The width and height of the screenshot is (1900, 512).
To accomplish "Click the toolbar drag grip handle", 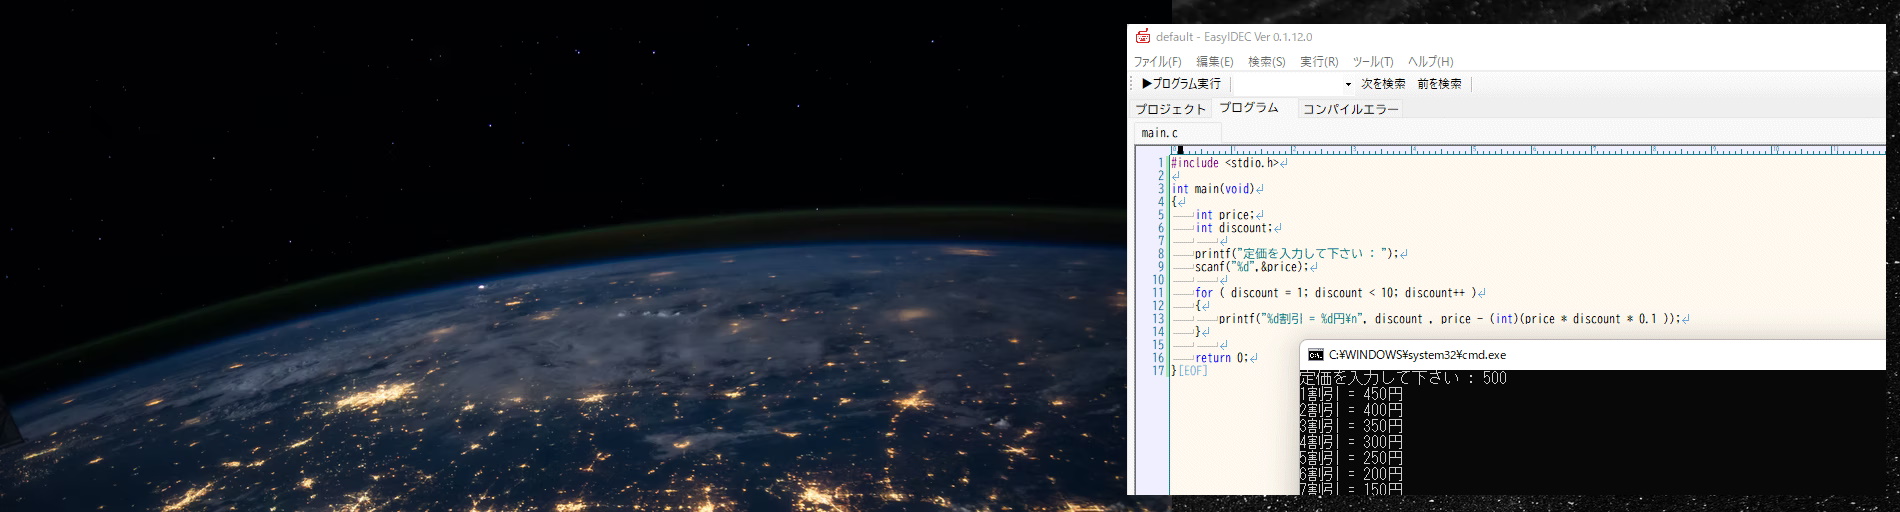I will (1133, 84).
